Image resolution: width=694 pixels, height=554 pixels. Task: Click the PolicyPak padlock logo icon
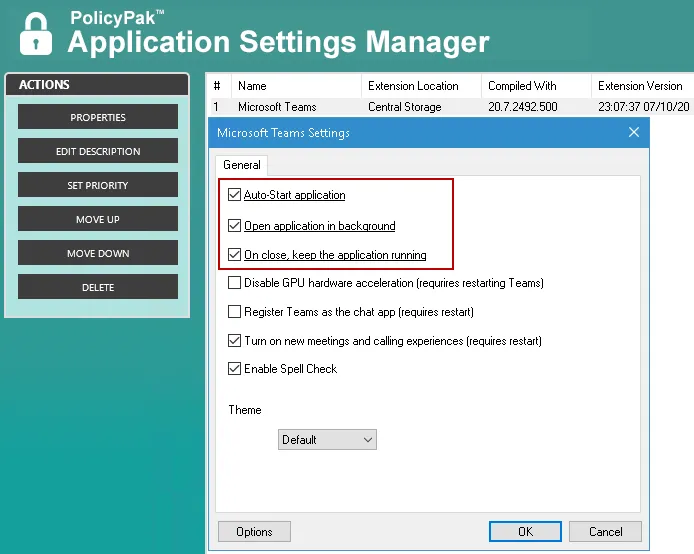click(x=36, y=33)
